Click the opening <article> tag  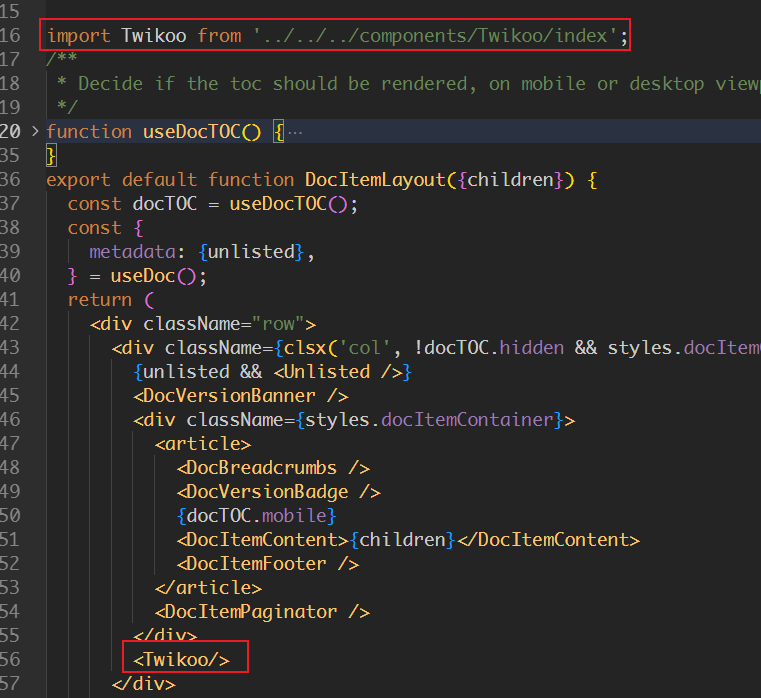coord(203,444)
